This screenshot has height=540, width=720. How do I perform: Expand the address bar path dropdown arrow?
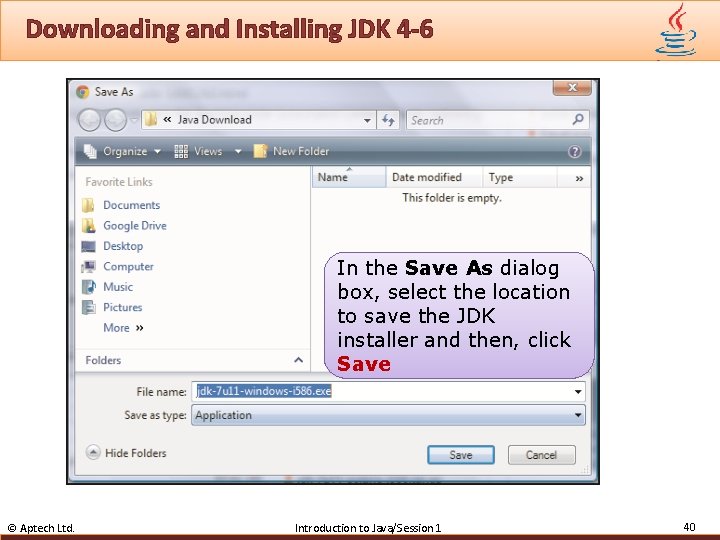pos(367,120)
